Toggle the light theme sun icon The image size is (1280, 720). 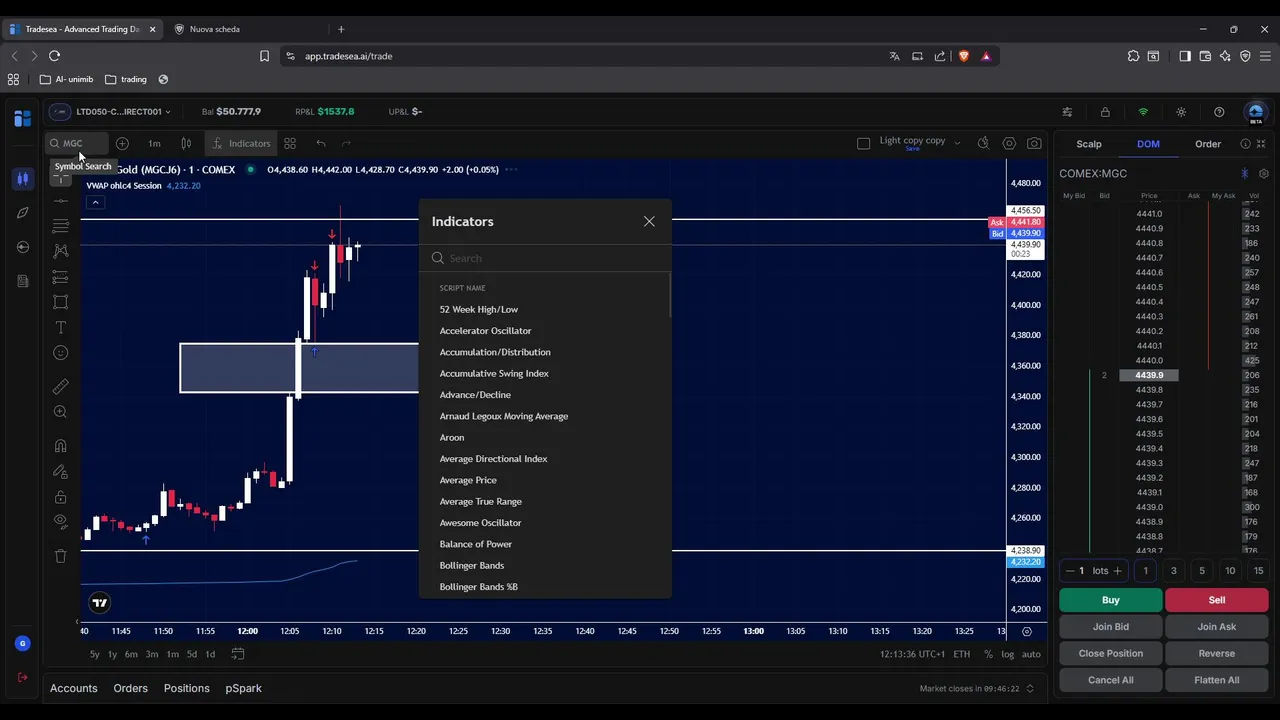click(1181, 112)
